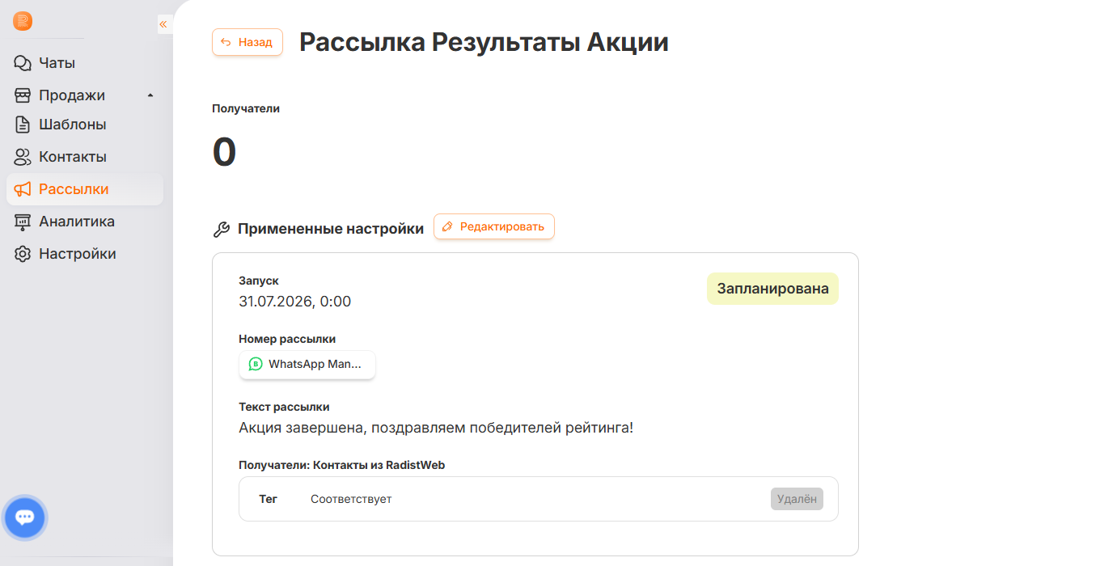Click the people icon beside Контакты
The width and height of the screenshot is (1100, 566).
point(22,157)
